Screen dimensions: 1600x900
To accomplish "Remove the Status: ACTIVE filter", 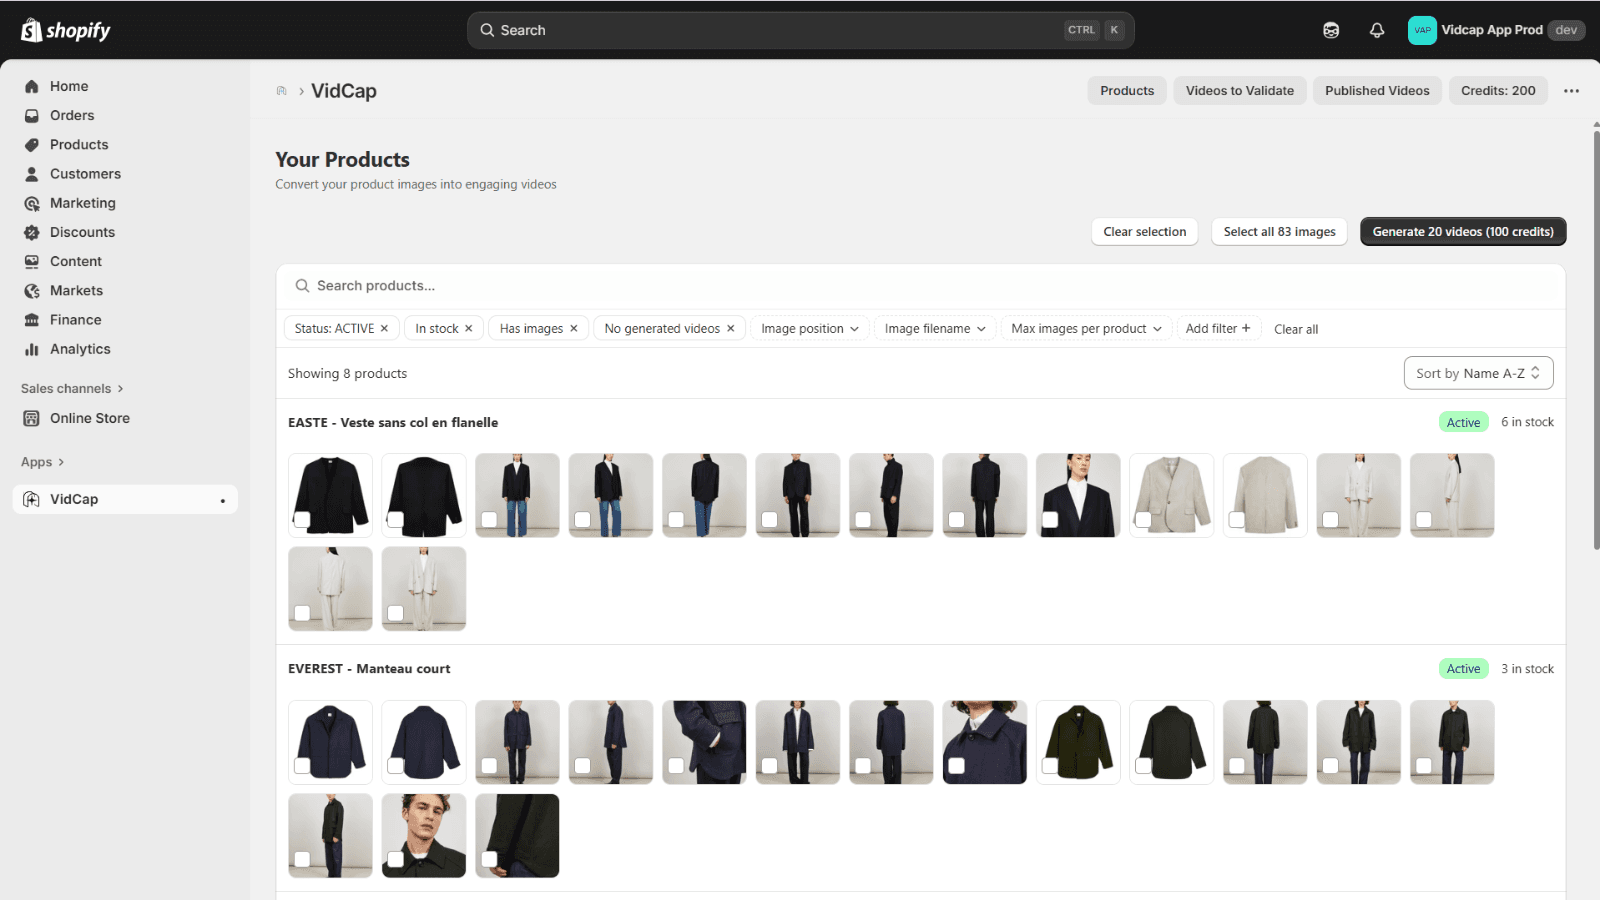I will (x=384, y=328).
